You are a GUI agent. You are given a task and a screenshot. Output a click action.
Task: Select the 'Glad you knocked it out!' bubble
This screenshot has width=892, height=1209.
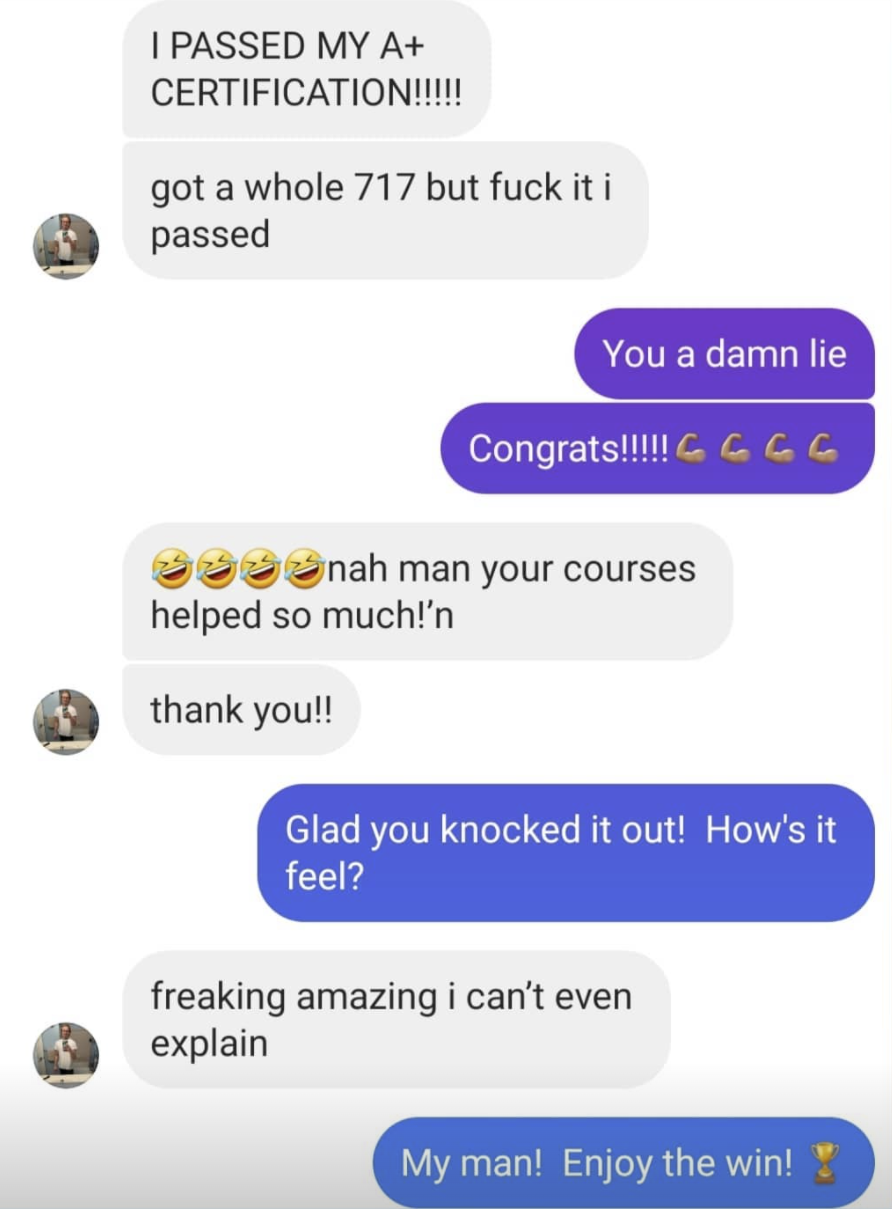(566, 852)
